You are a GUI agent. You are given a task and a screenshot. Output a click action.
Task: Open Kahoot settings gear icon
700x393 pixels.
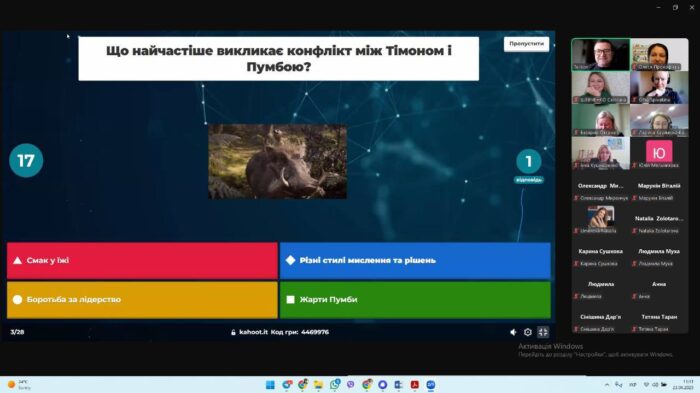point(528,332)
